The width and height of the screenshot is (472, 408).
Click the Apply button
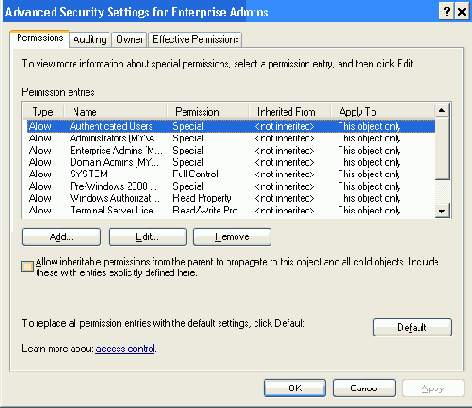pyautogui.click(x=433, y=388)
